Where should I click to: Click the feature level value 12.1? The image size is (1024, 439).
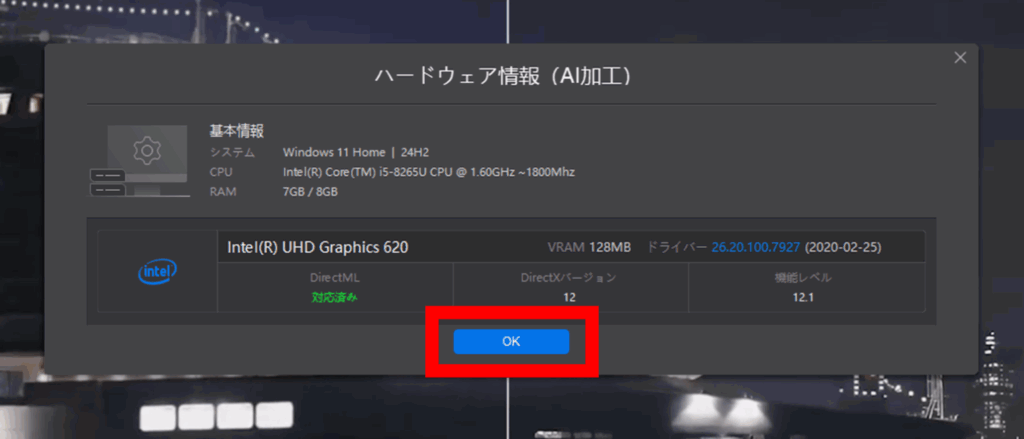(807, 298)
